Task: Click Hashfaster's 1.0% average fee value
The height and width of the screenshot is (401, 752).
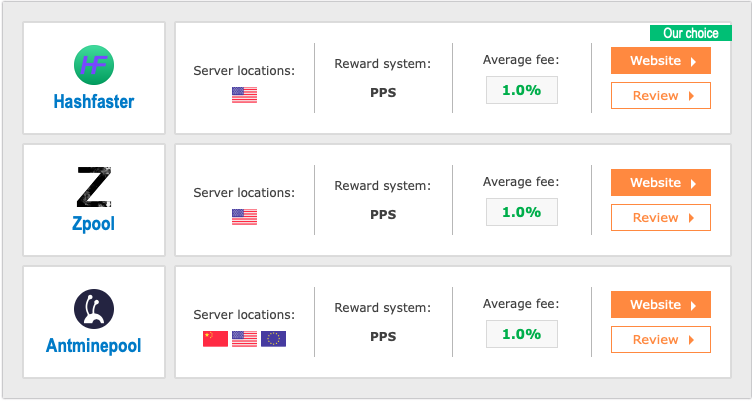Action: [522, 90]
